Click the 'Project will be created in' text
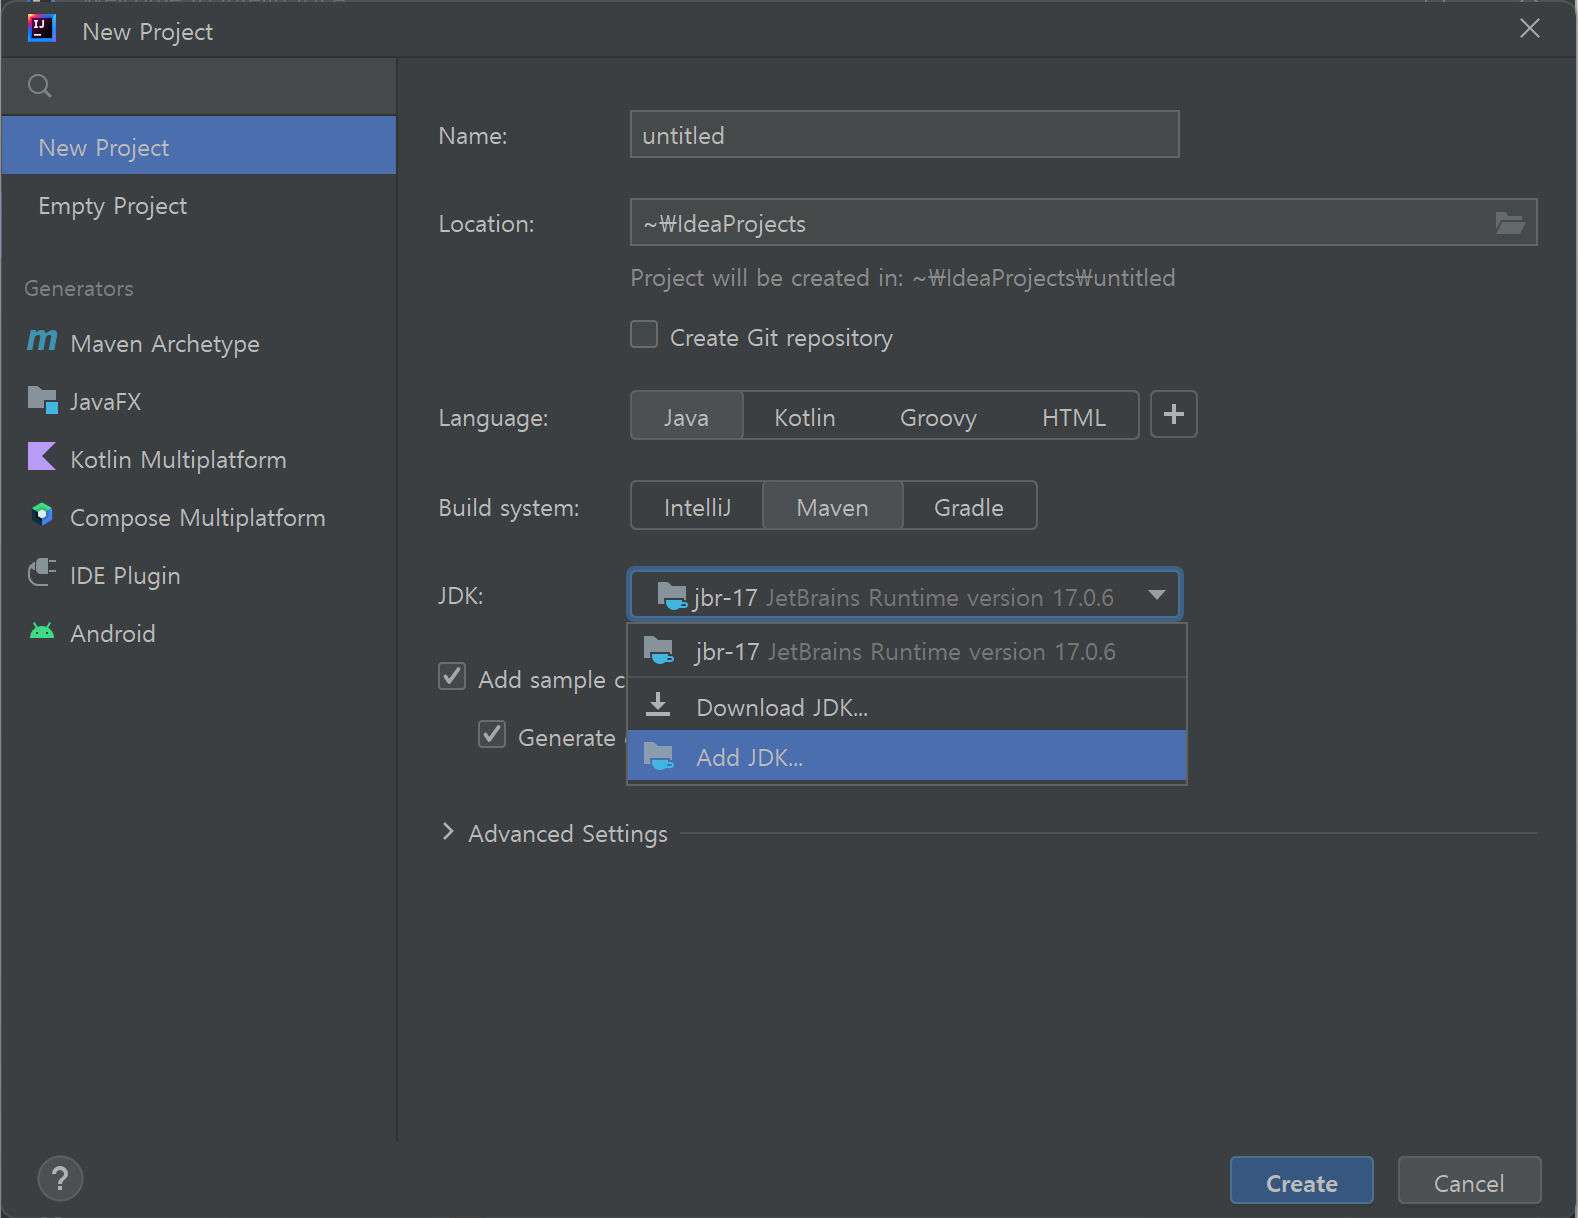1578x1218 pixels. click(x=903, y=277)
